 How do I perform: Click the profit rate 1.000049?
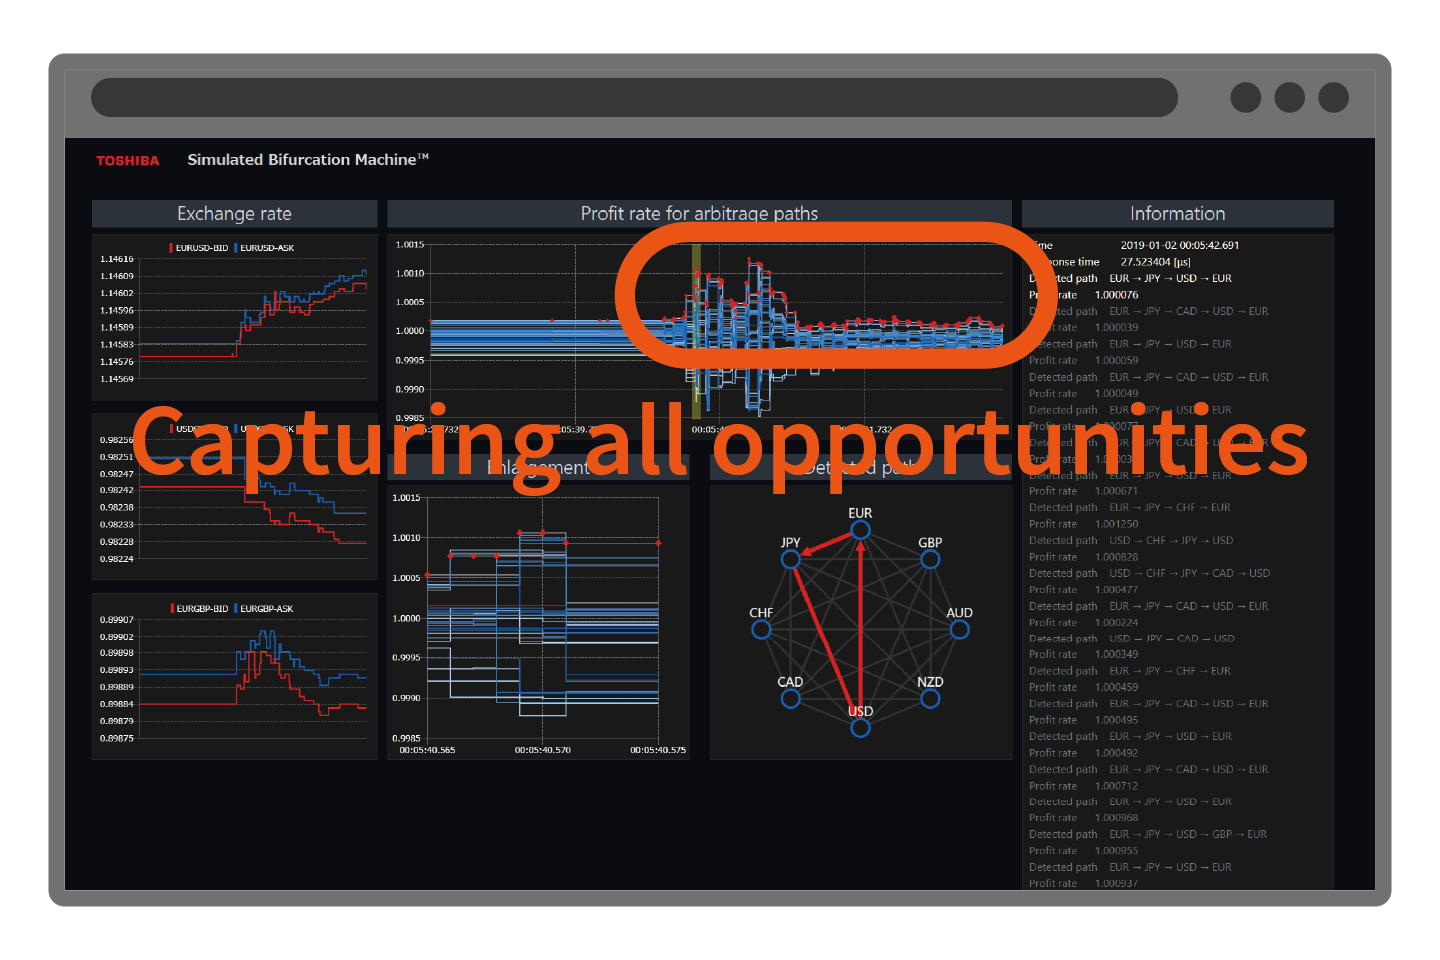coord(1116,393)
